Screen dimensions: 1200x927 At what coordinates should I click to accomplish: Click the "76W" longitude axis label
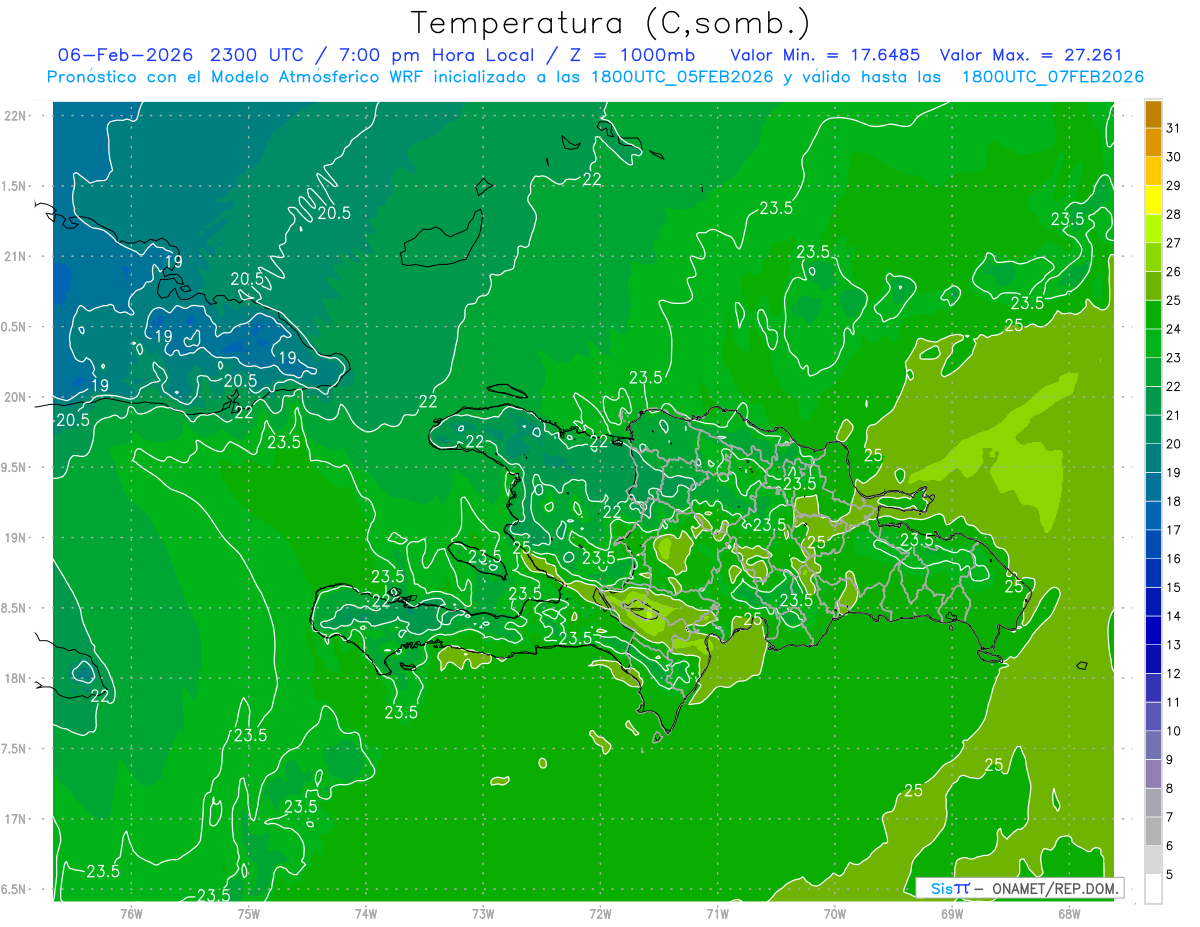point(131,913)
